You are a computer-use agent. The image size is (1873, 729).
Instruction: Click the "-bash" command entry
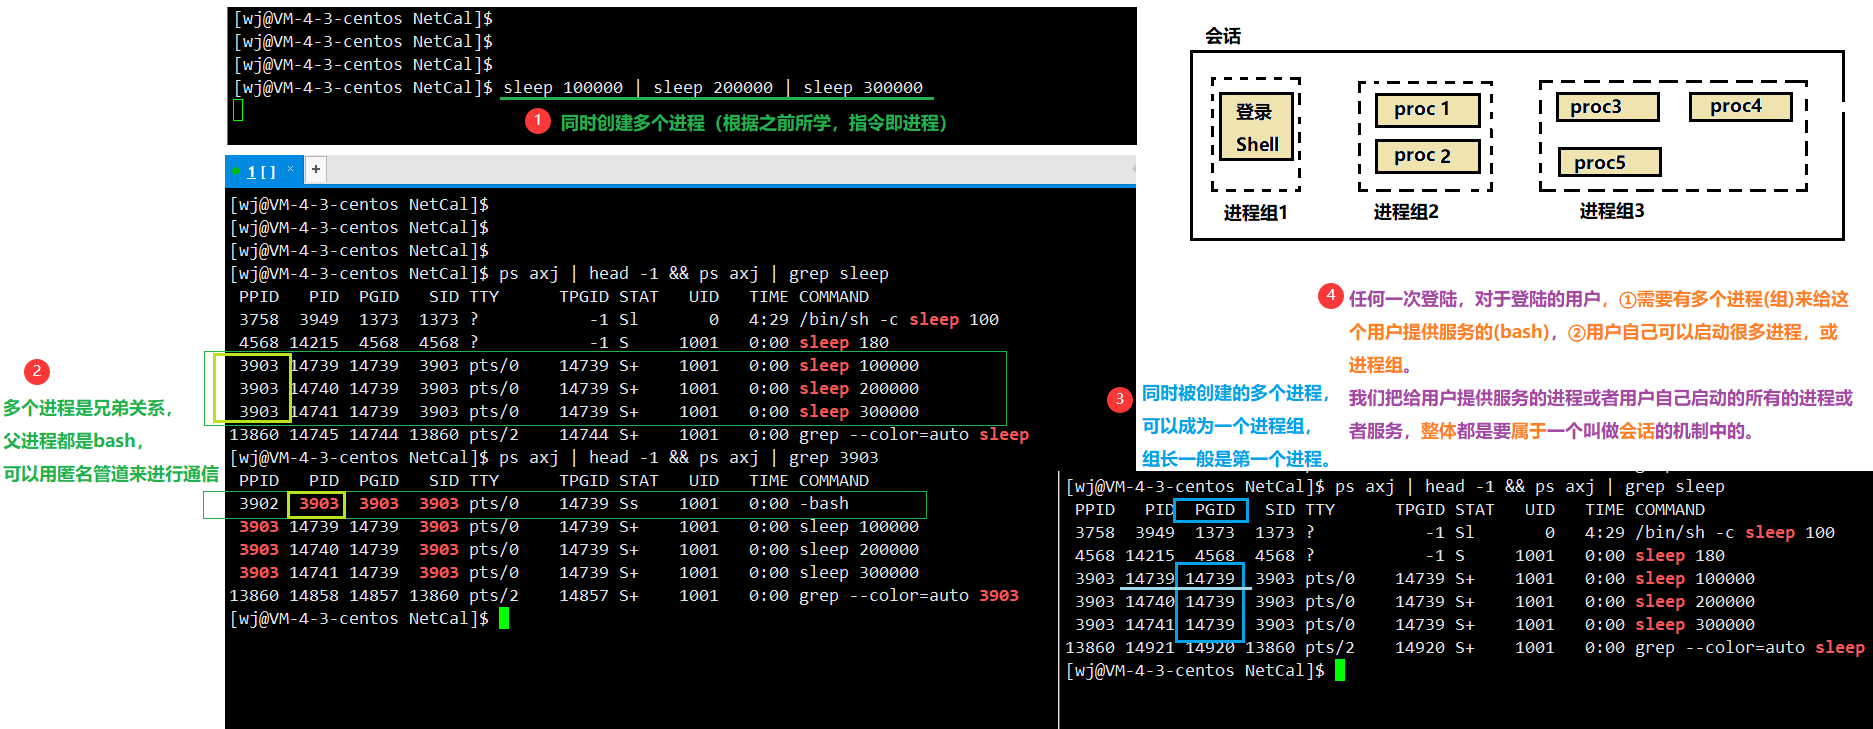click(x=824, y=504)
